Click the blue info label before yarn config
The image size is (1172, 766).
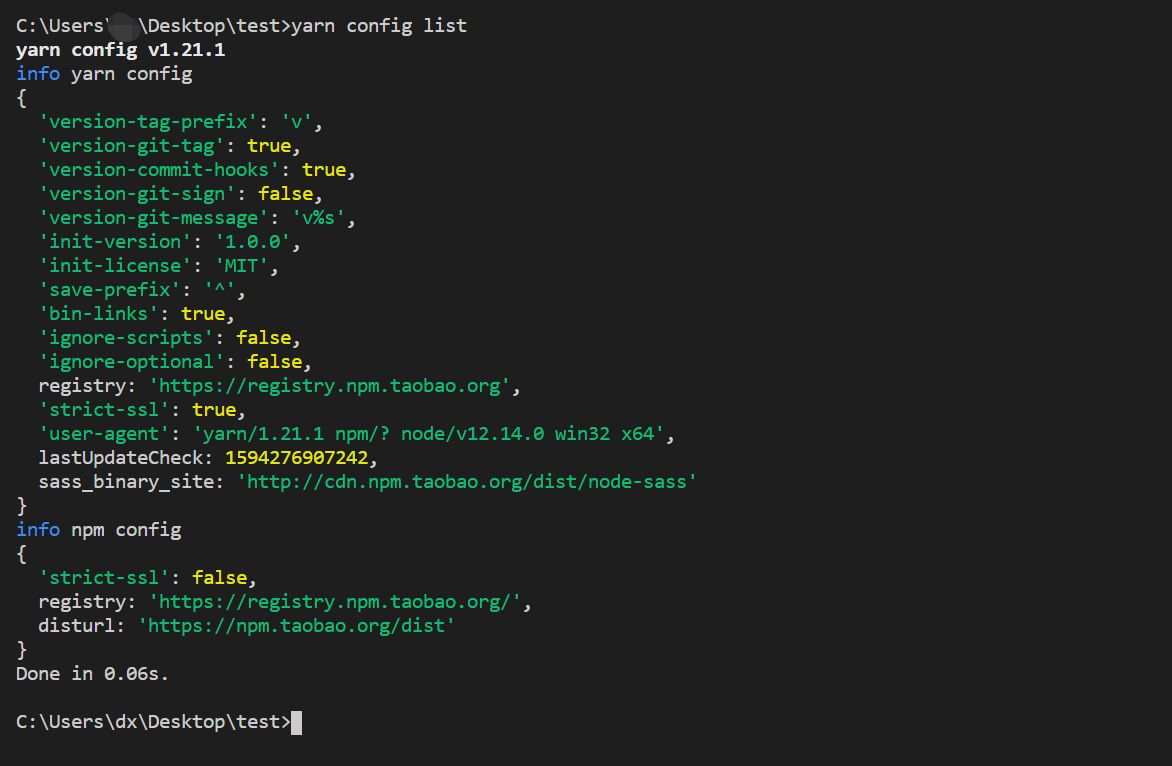(38, 74)
